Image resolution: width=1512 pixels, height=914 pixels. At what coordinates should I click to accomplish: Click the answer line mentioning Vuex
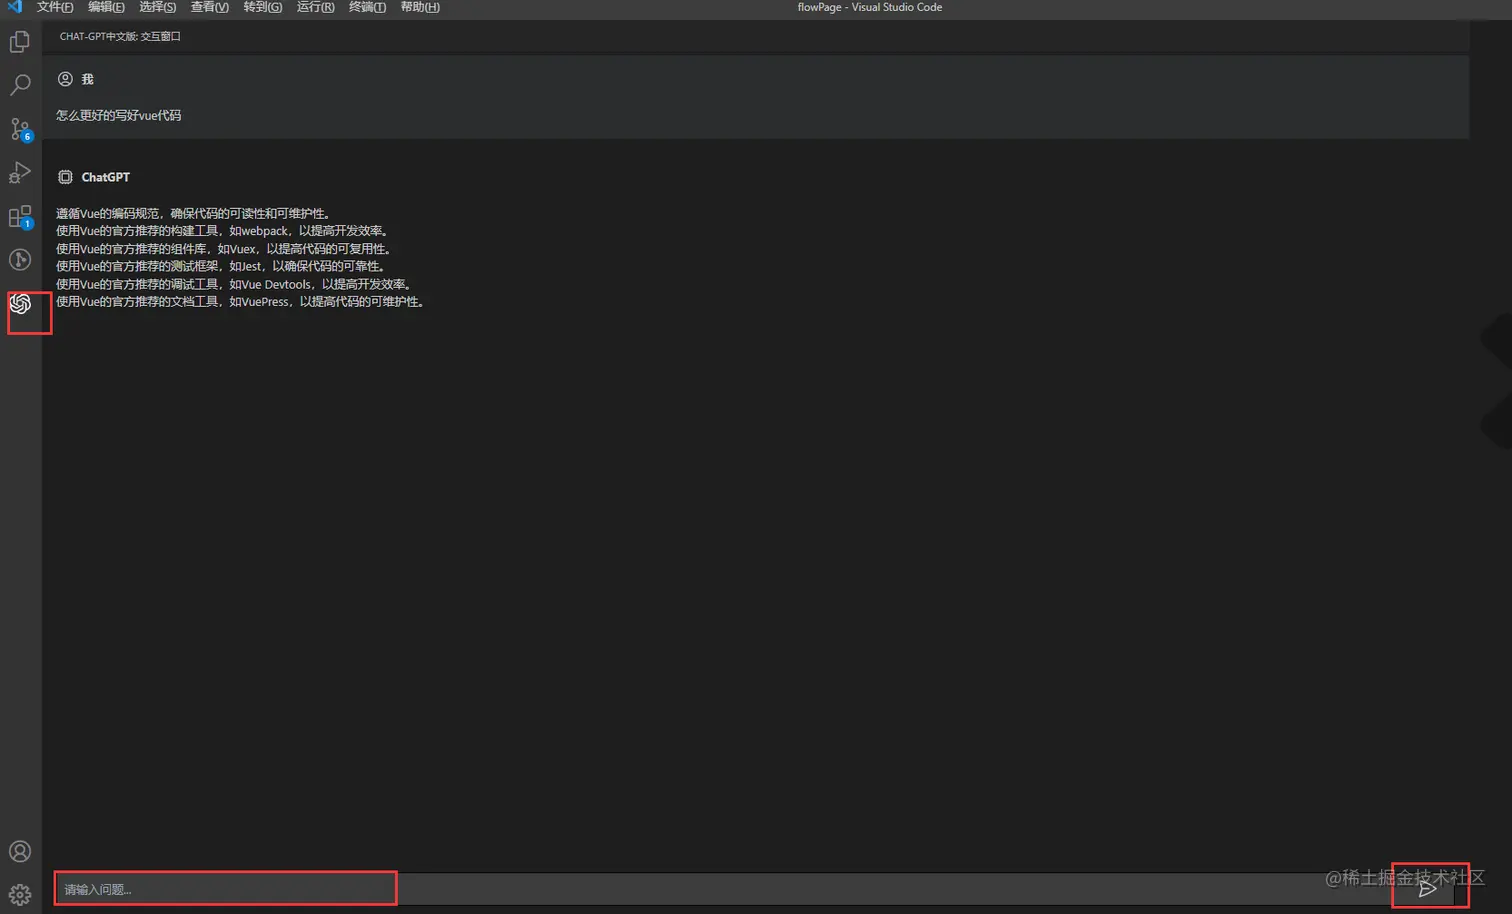point(224,249)
